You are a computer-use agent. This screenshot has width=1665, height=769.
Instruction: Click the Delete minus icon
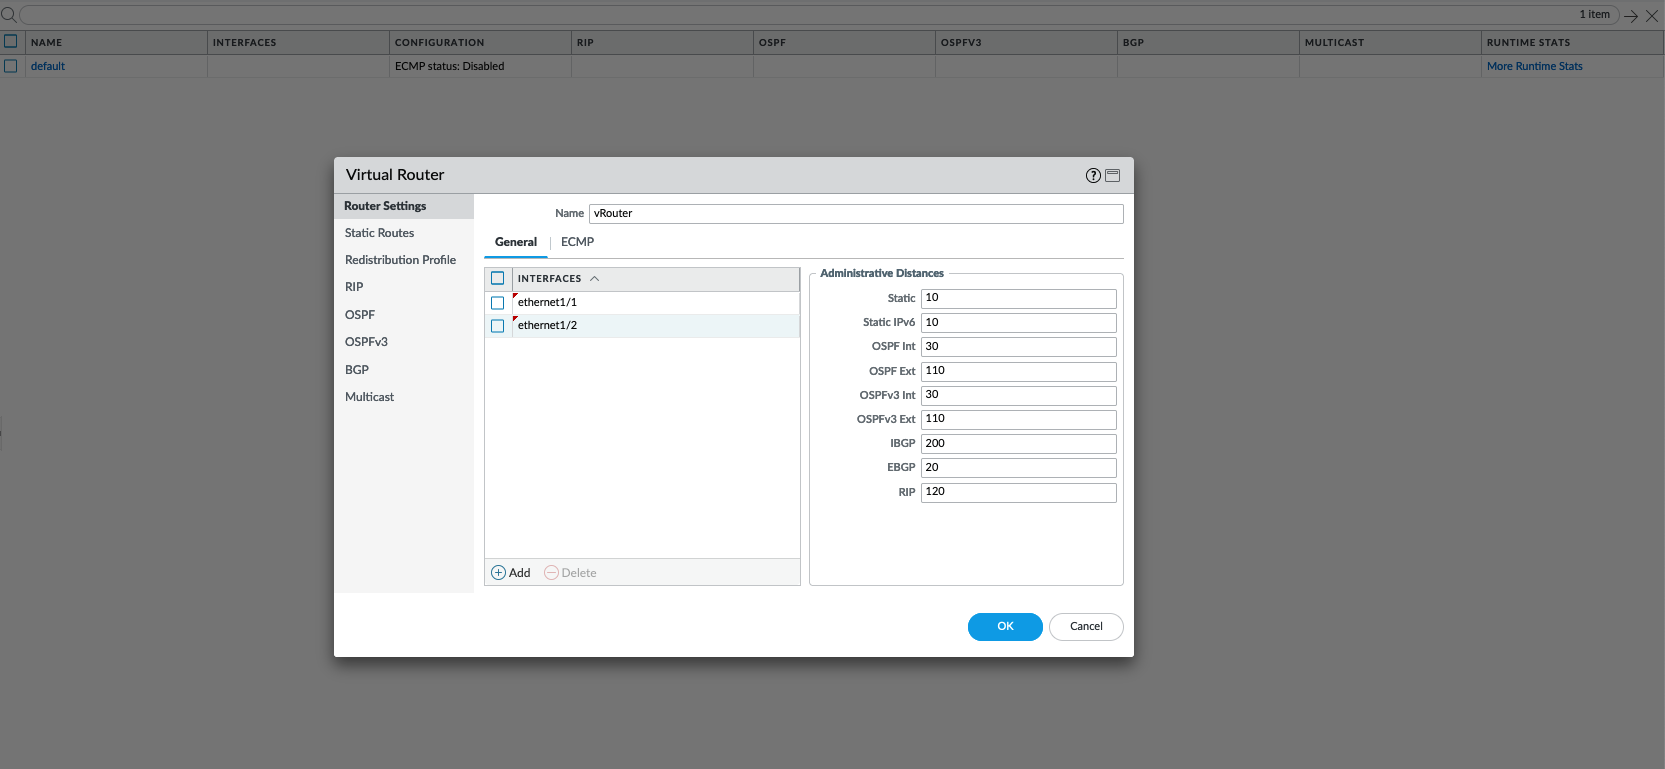pyautogui.click(x=551, y=573)
